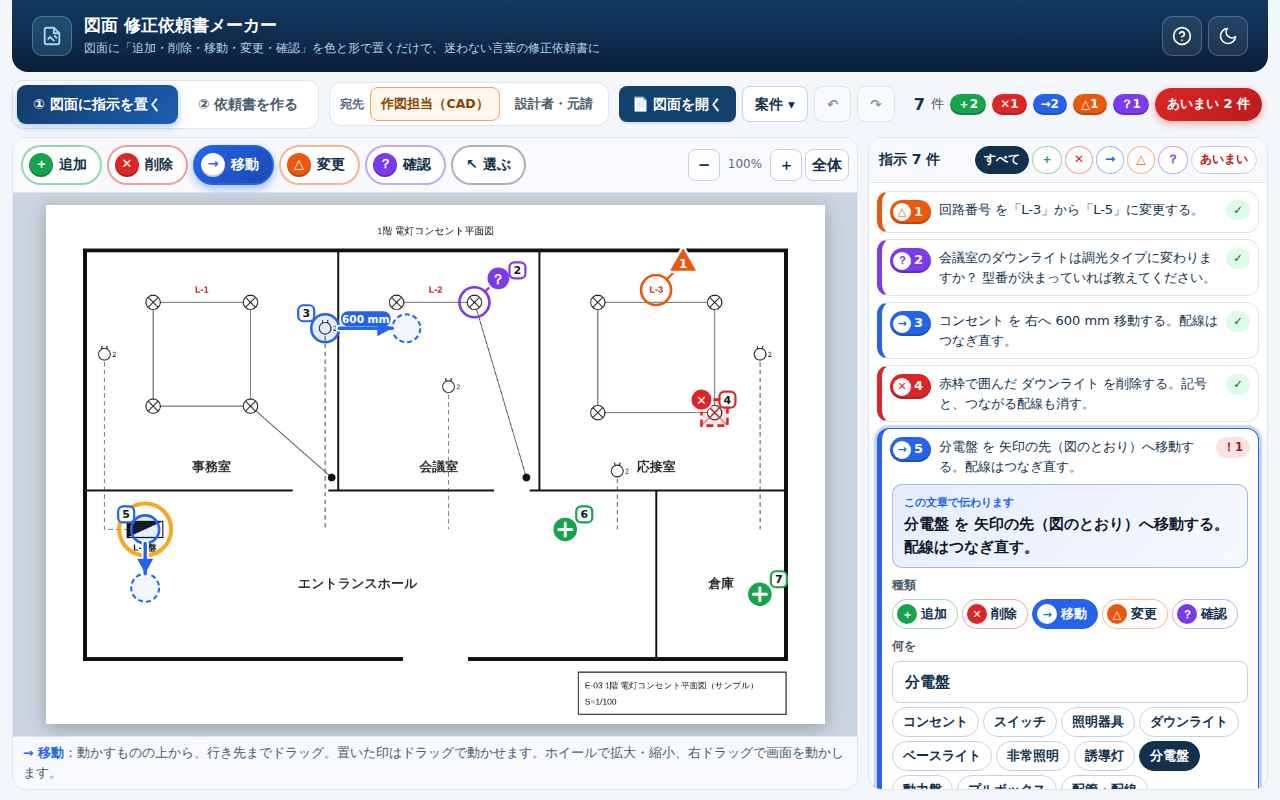Filter the instruction list by delete icon

[x=1079, y=160]
